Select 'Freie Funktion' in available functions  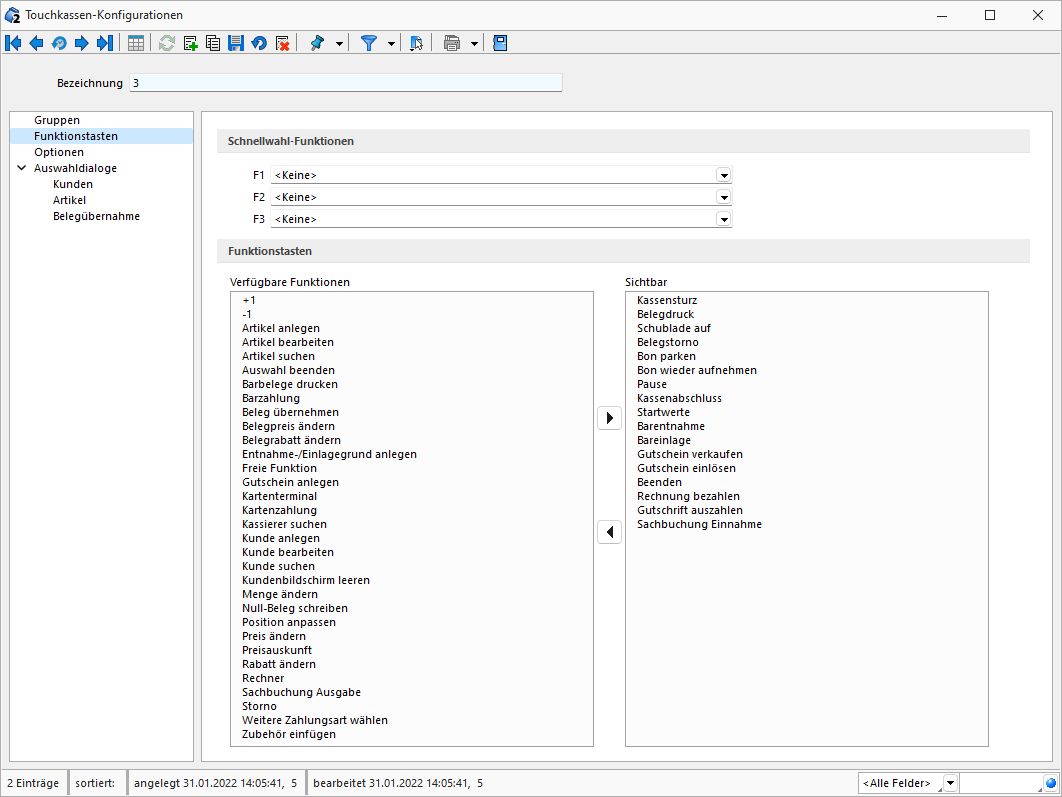[279, 469]
